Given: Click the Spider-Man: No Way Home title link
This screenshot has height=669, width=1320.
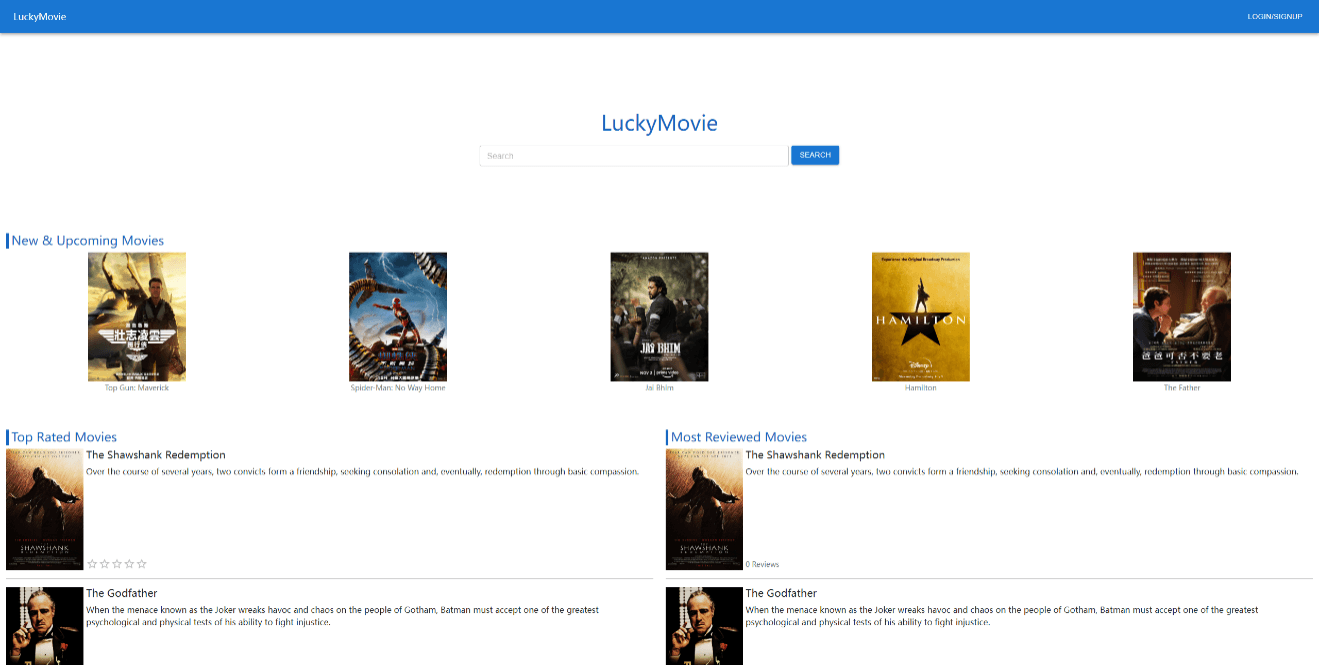Looking at the screenshot, I should coord(398,388).
